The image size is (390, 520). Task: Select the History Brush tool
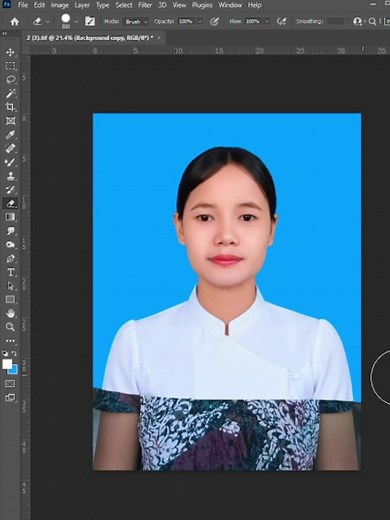click(x=10, y=190)
